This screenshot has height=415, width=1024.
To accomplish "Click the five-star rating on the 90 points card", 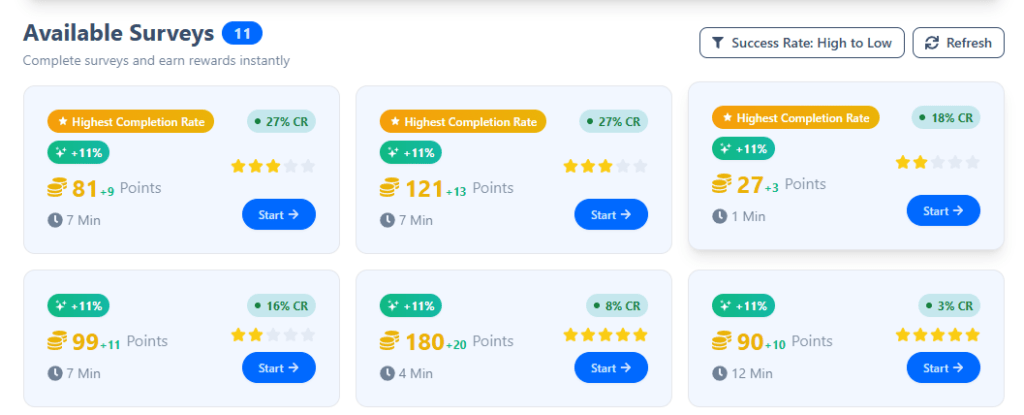I will click(x=937, y=335).
